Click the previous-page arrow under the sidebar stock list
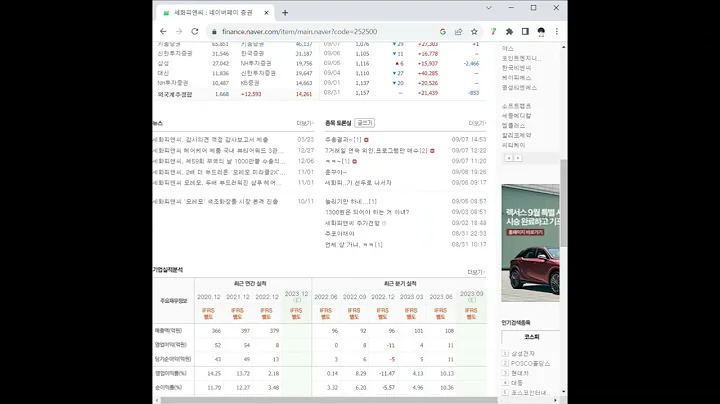 509,158
